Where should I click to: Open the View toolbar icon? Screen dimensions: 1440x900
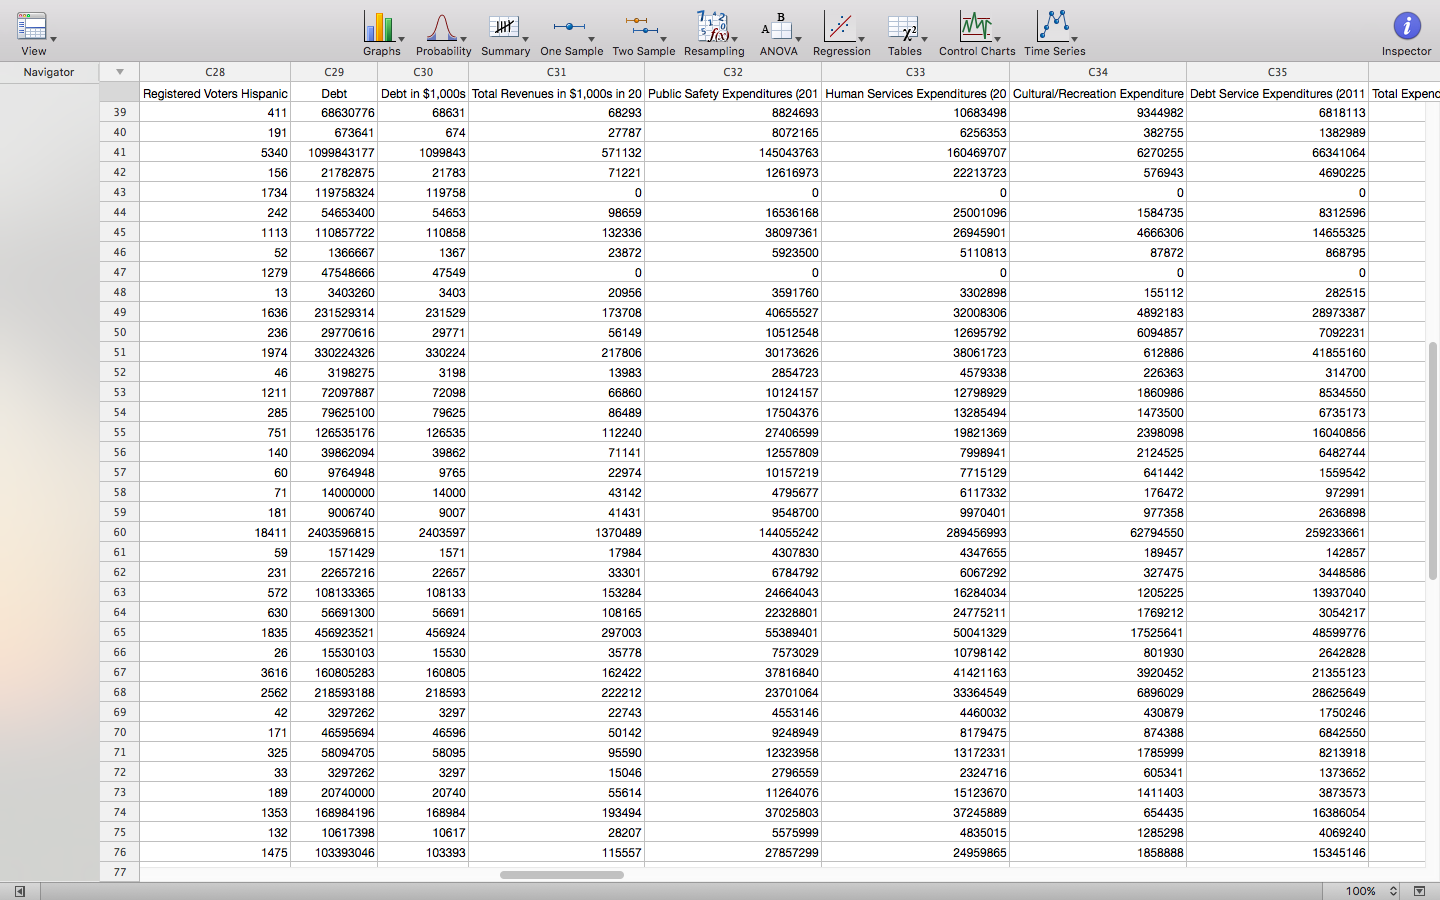(32, 27)
